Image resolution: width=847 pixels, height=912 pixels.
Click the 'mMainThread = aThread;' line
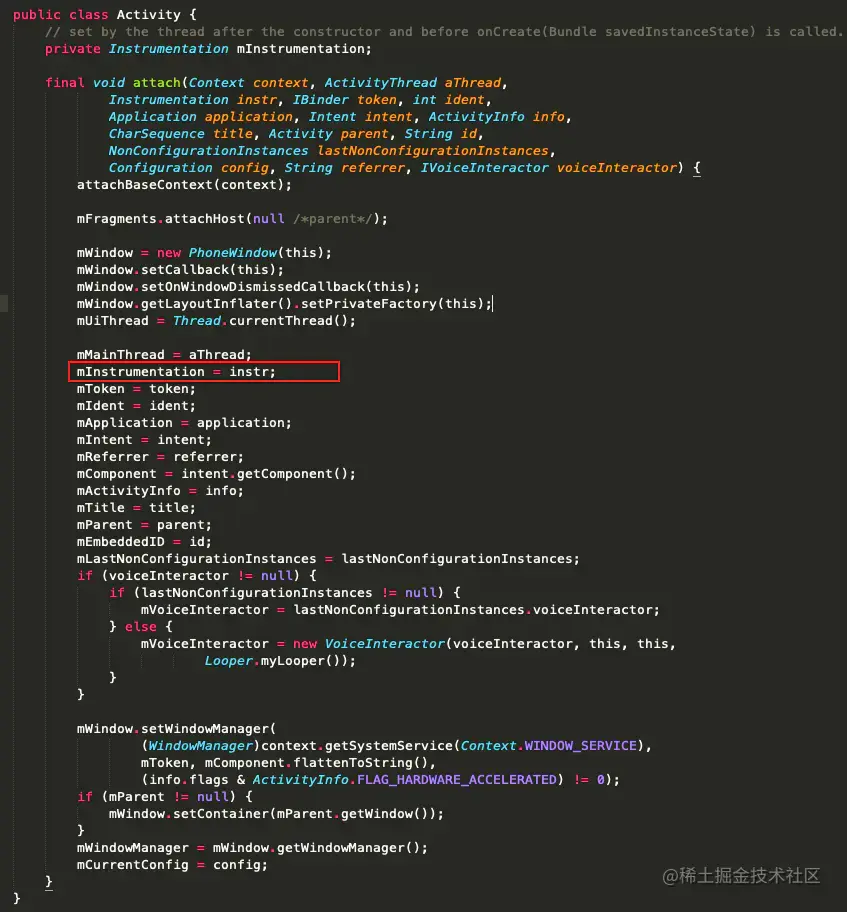[x=164, y=355]
